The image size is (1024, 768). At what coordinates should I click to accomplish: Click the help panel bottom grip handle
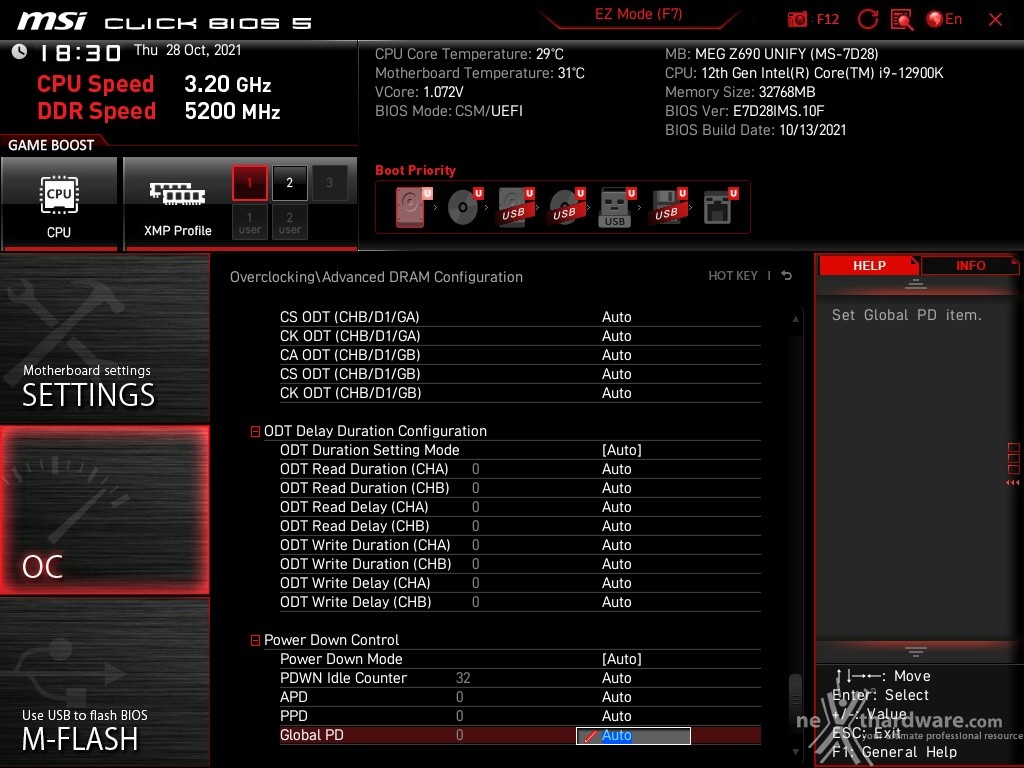(916, 651)
